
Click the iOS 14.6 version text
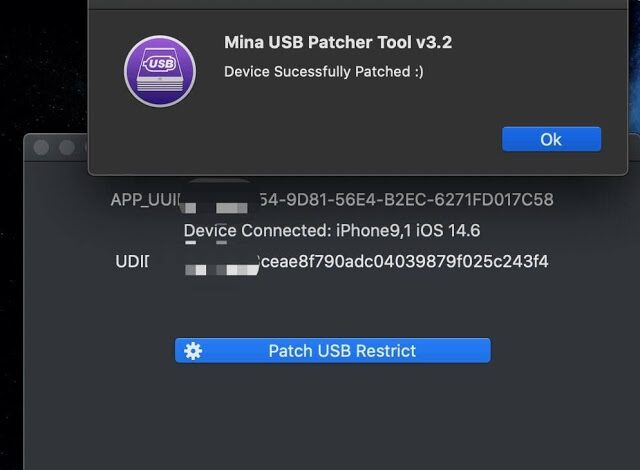coord(448,231)
